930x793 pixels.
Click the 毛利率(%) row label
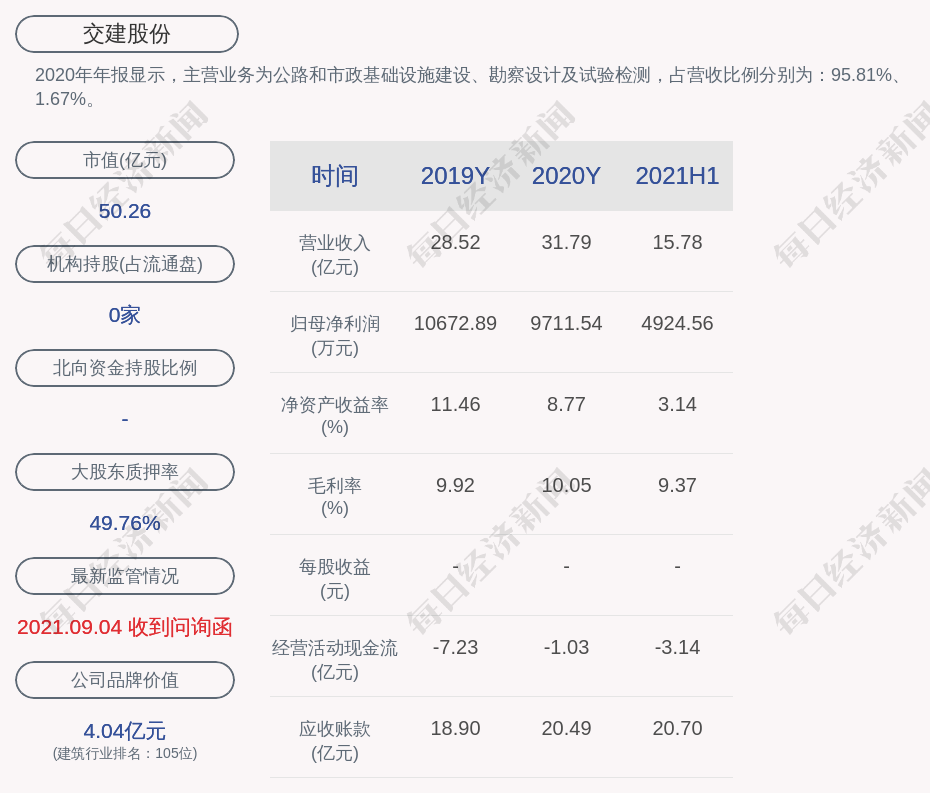coord(335,497)
